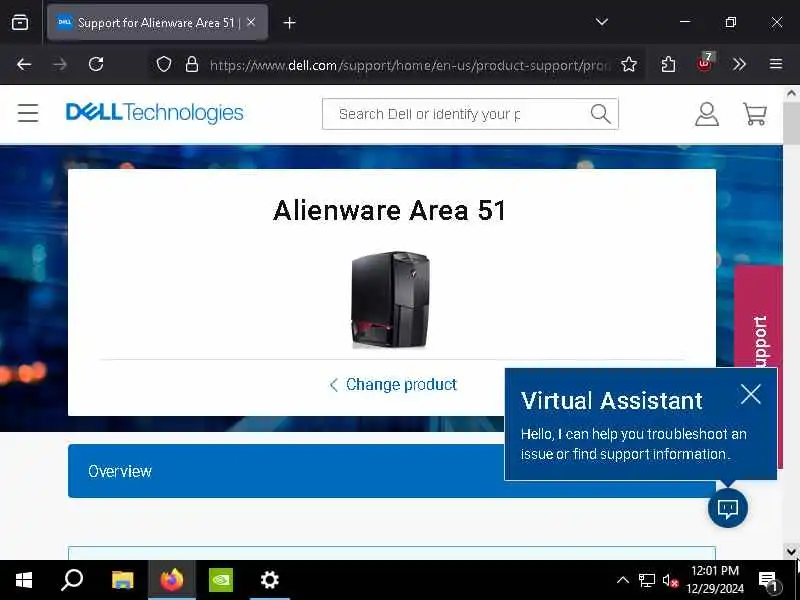
Task: Show hidden system tray icons
Action: pos(622,580)
